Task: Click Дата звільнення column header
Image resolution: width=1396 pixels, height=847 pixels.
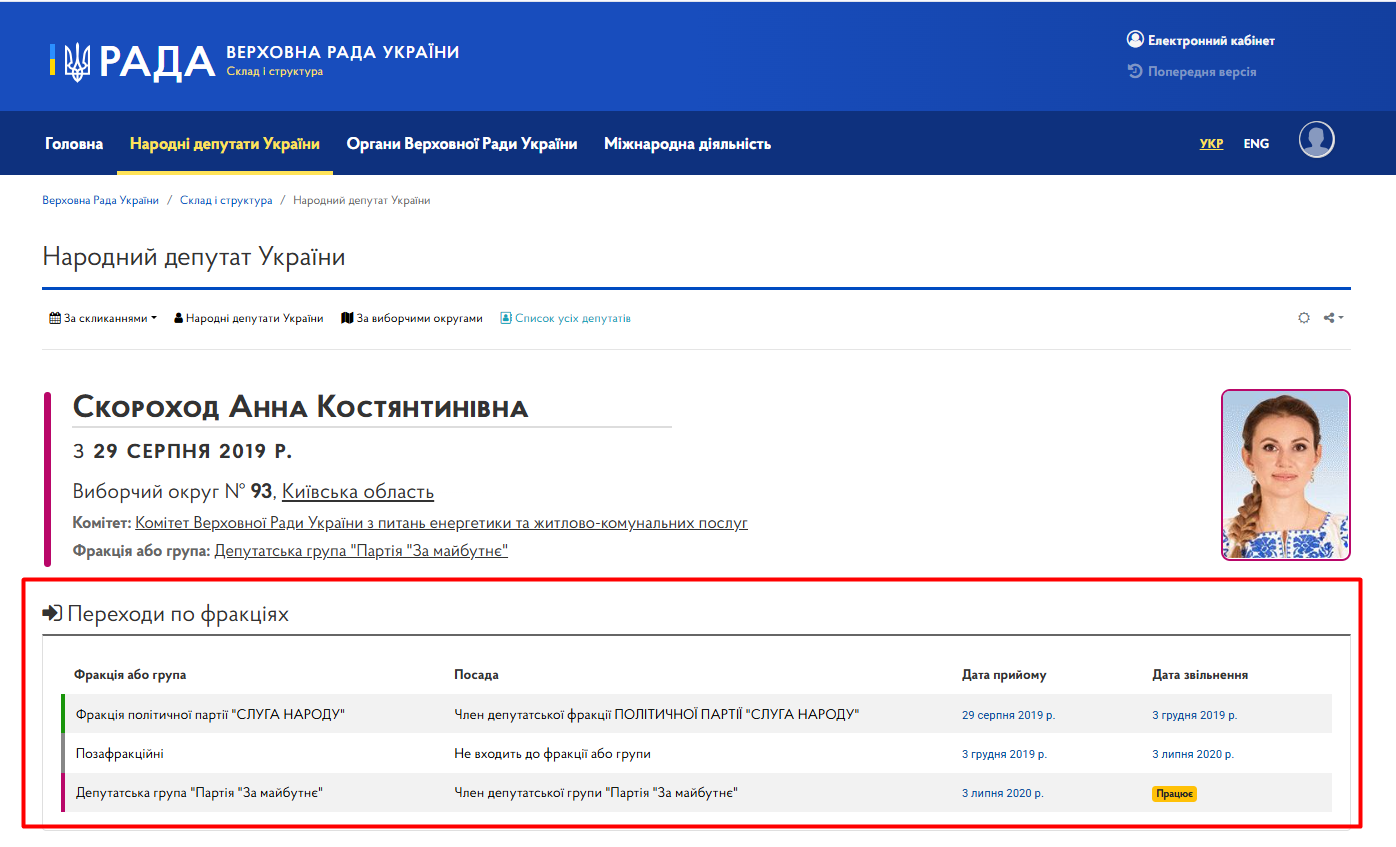Action: 1200,675
